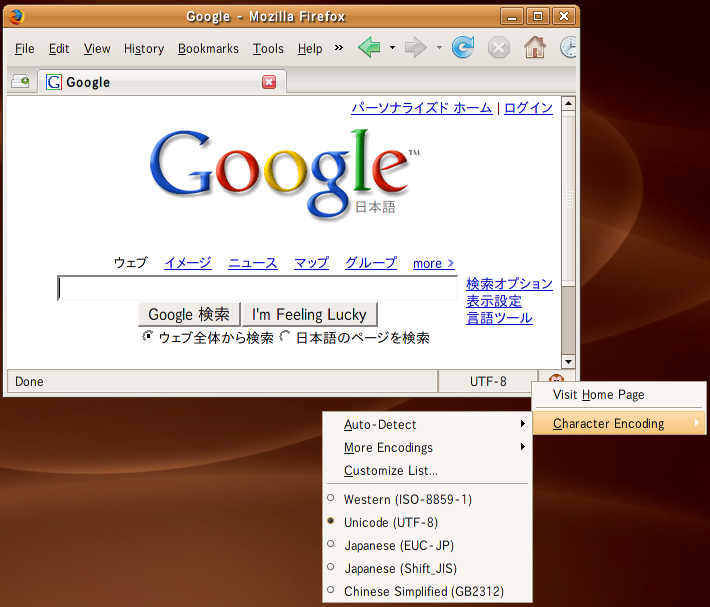Open the グループ link
Image resolution: width=710 pixels, height=607 pixels.
tap(371, 263)
